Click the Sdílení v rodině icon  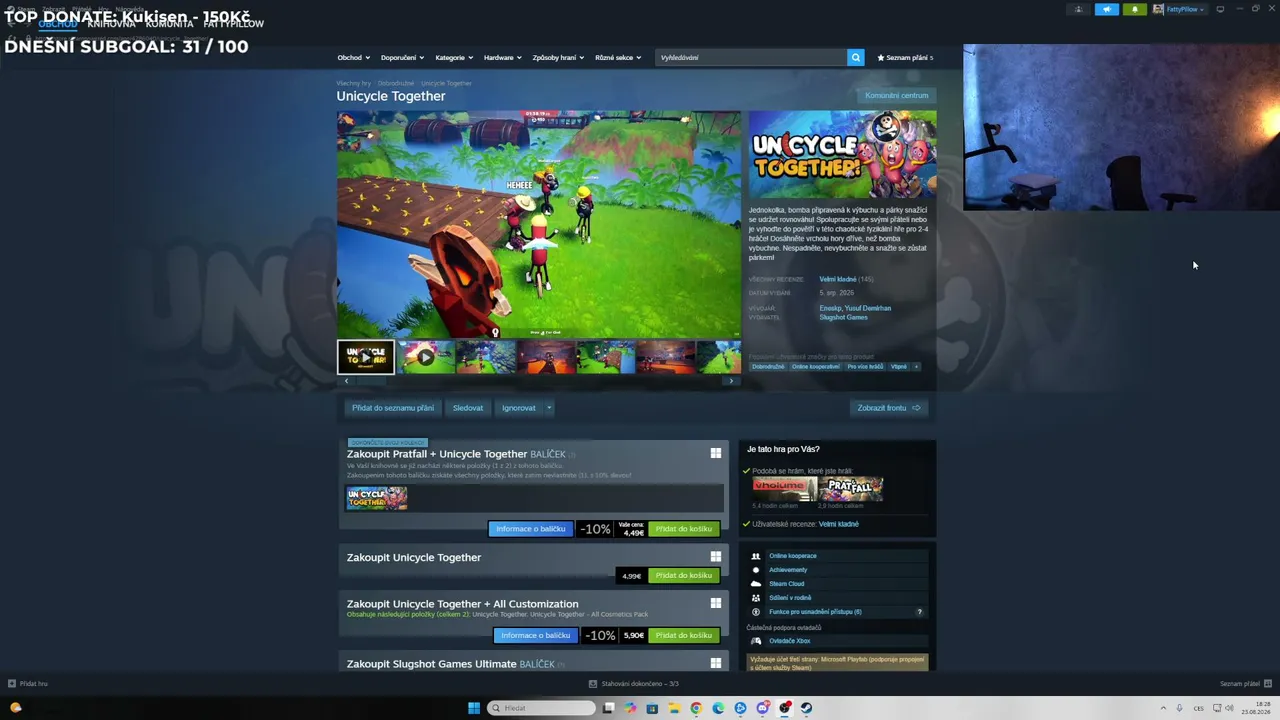tap(756, 598)
